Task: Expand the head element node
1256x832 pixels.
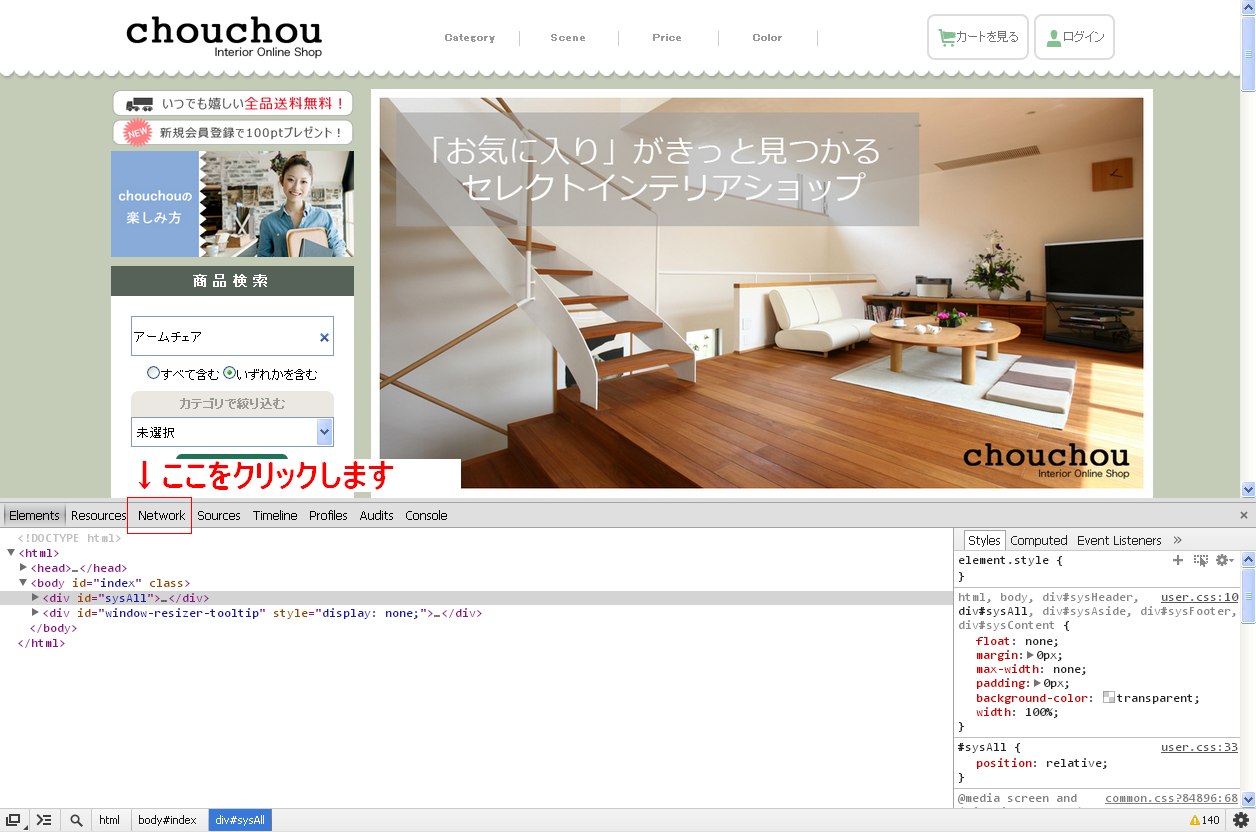Action: tap(24, 568)
